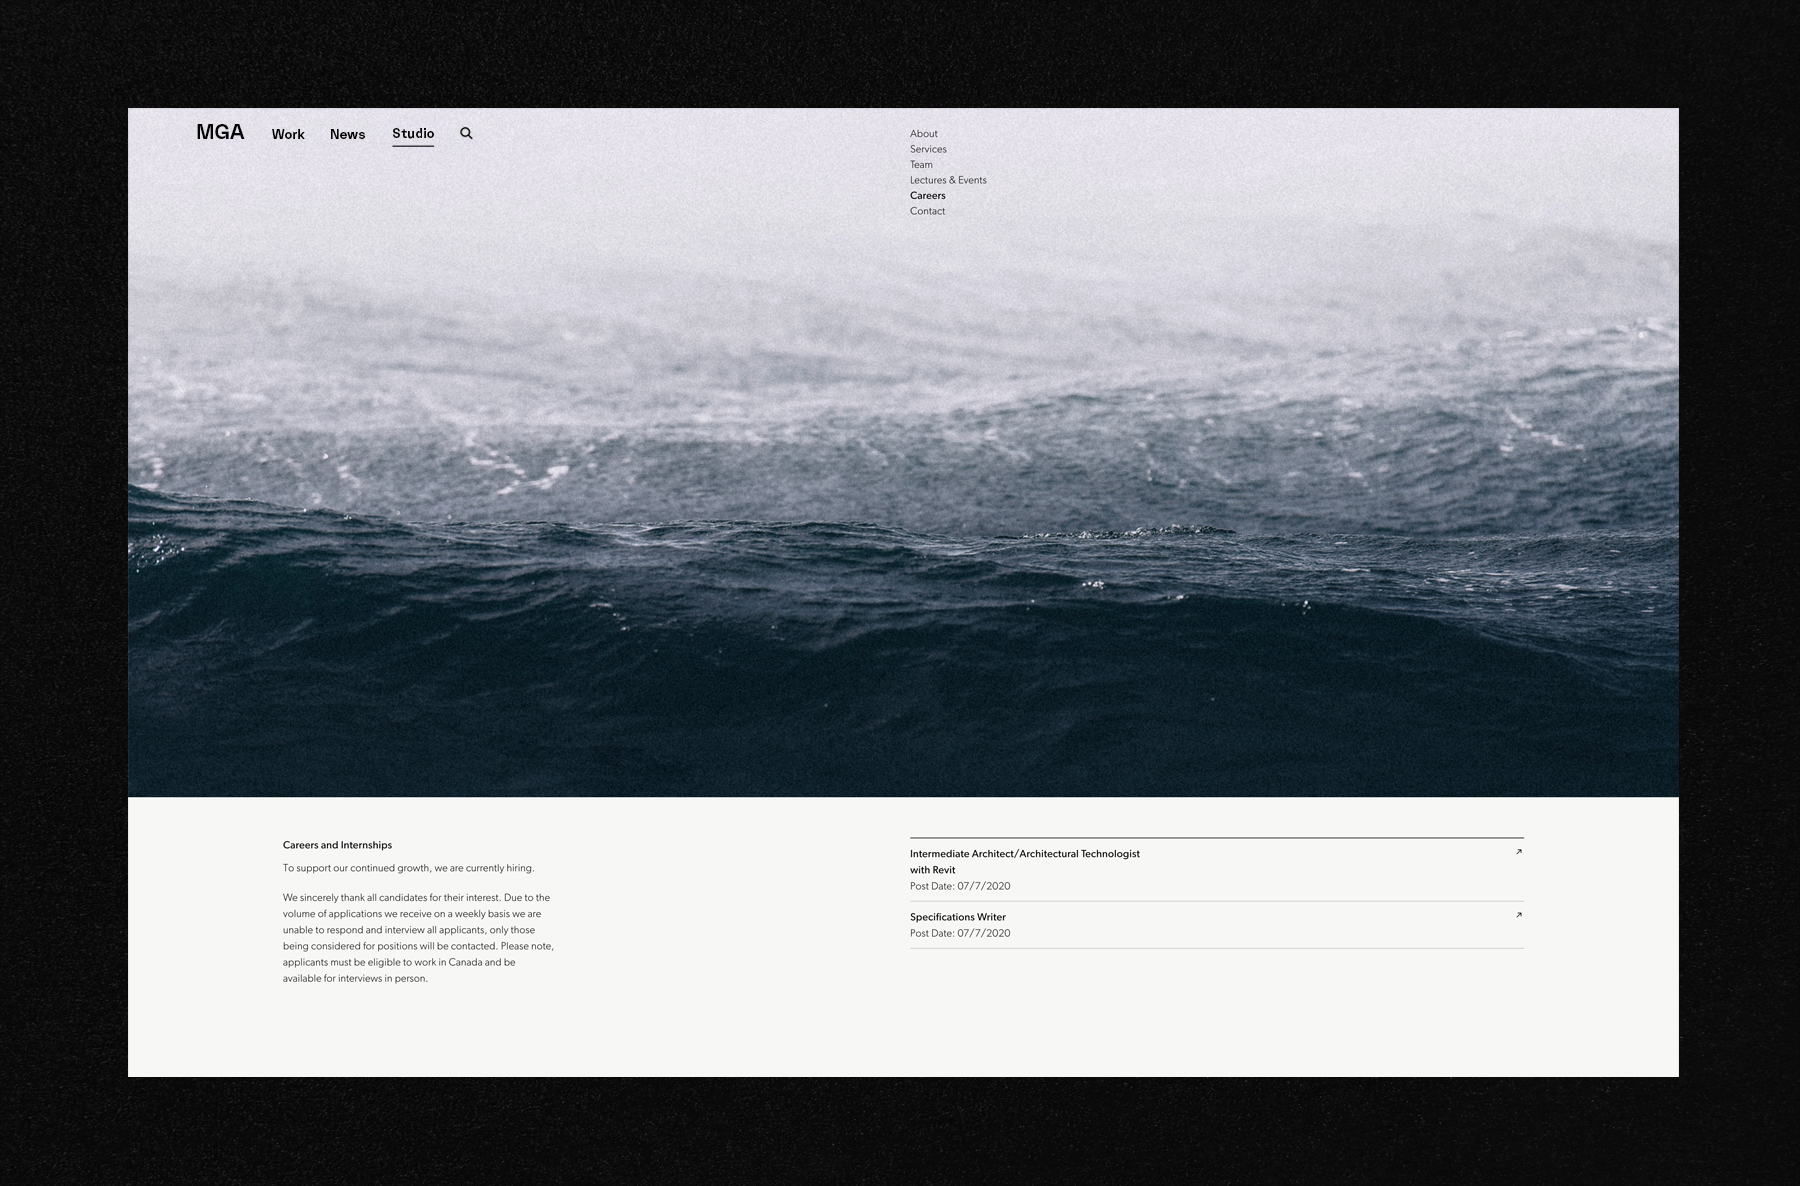Go to the Team submenu link

(921, 165)
